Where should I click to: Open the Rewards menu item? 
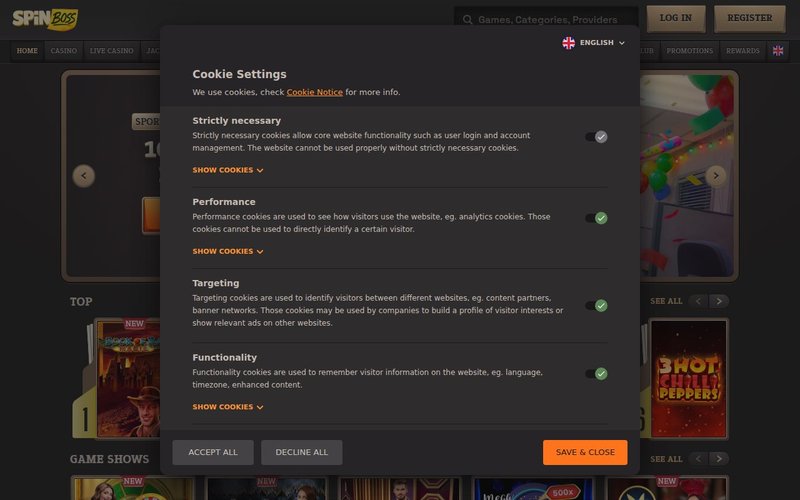[x=743, y=51]
